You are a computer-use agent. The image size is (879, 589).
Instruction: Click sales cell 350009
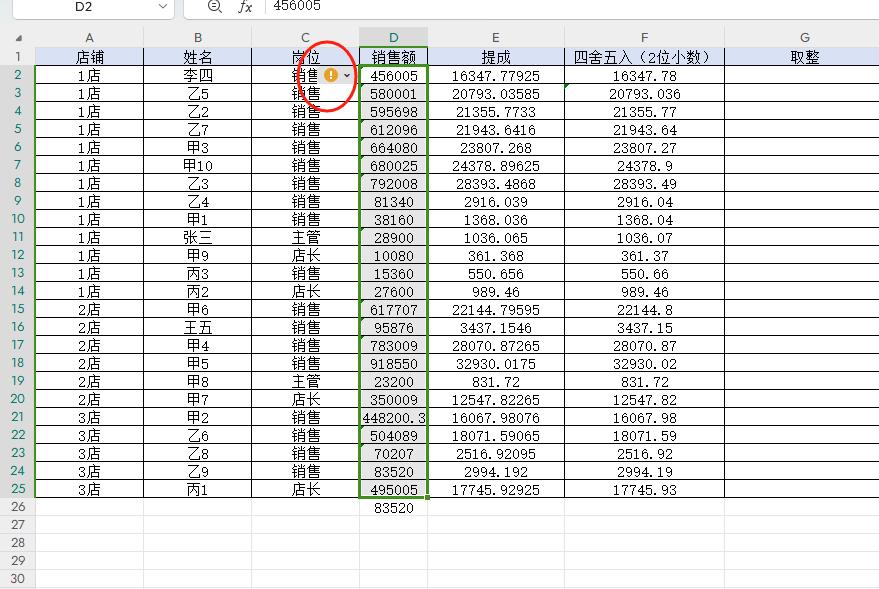[394, 399]
